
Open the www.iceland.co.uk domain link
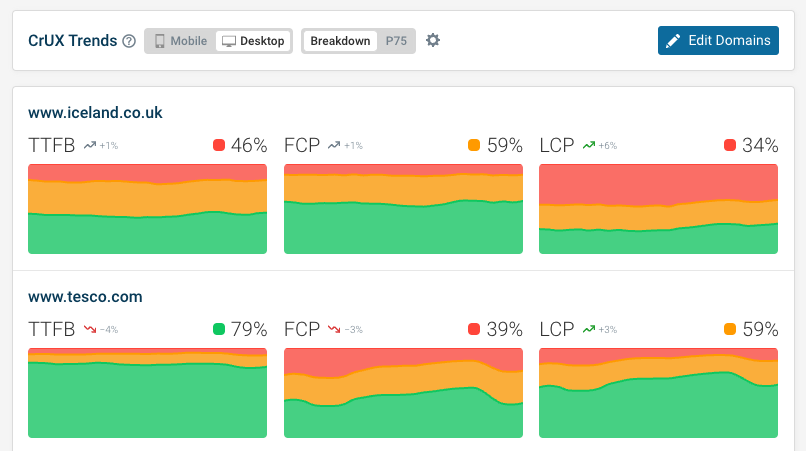tap(95, 113)
